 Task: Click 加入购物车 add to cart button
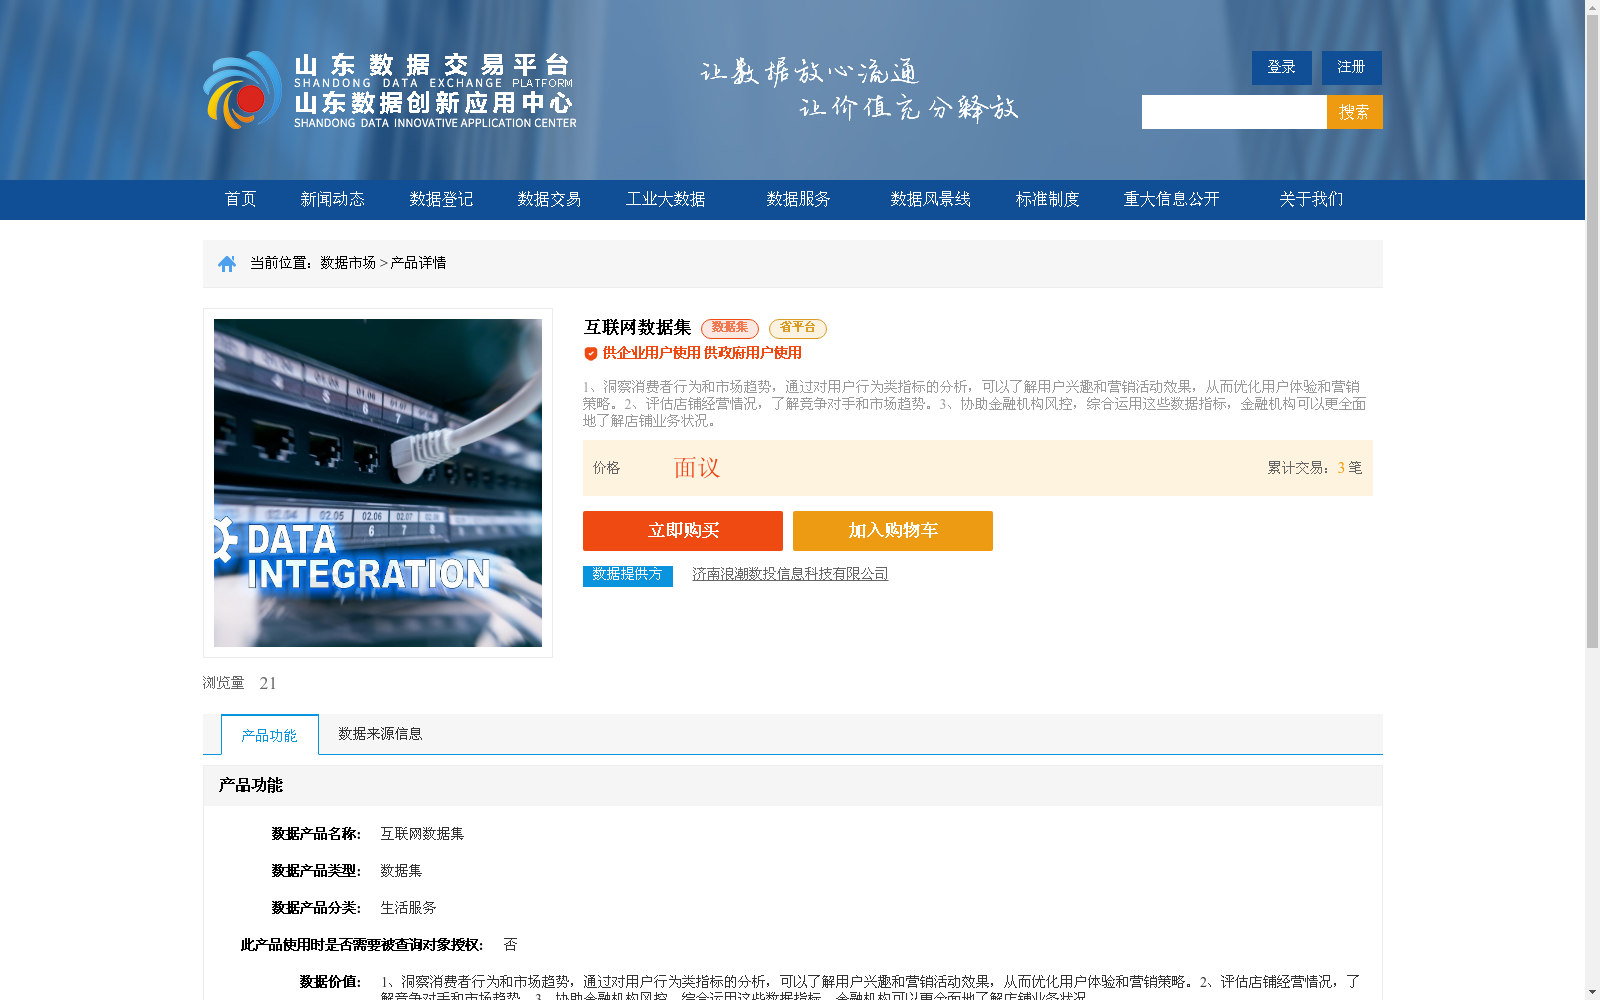click(893, 531)
